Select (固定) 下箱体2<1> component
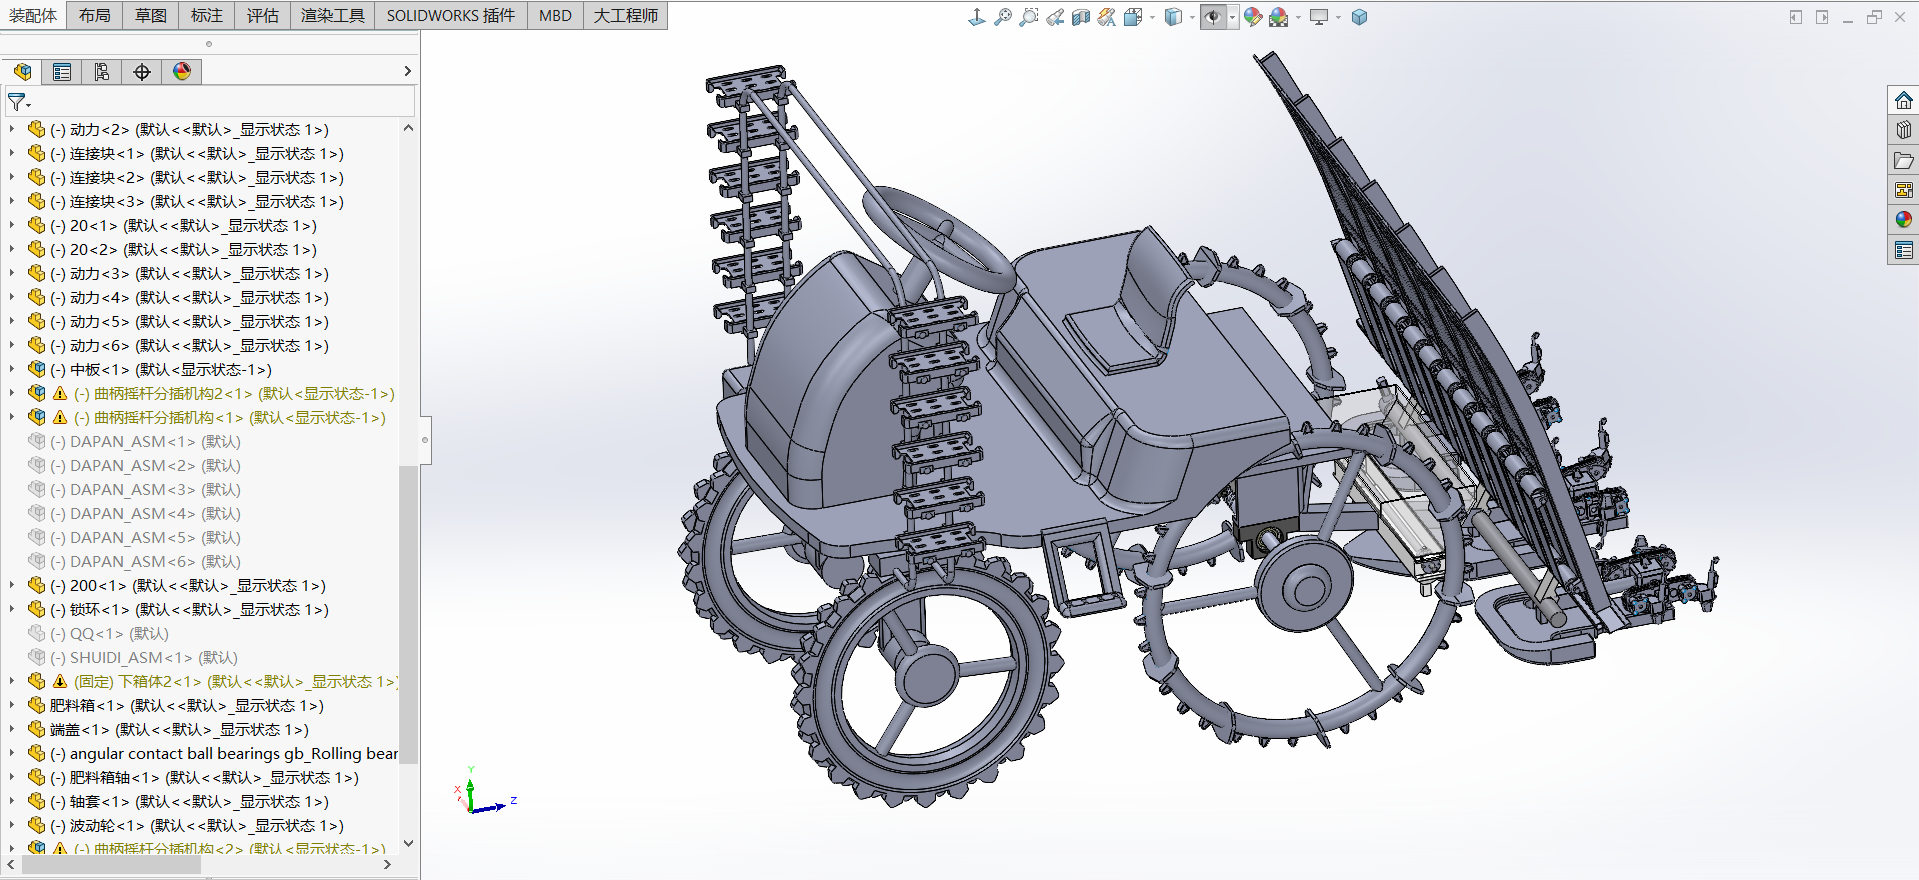The image size is (1919, 880). pyautogui.click(x=212, y=681)
